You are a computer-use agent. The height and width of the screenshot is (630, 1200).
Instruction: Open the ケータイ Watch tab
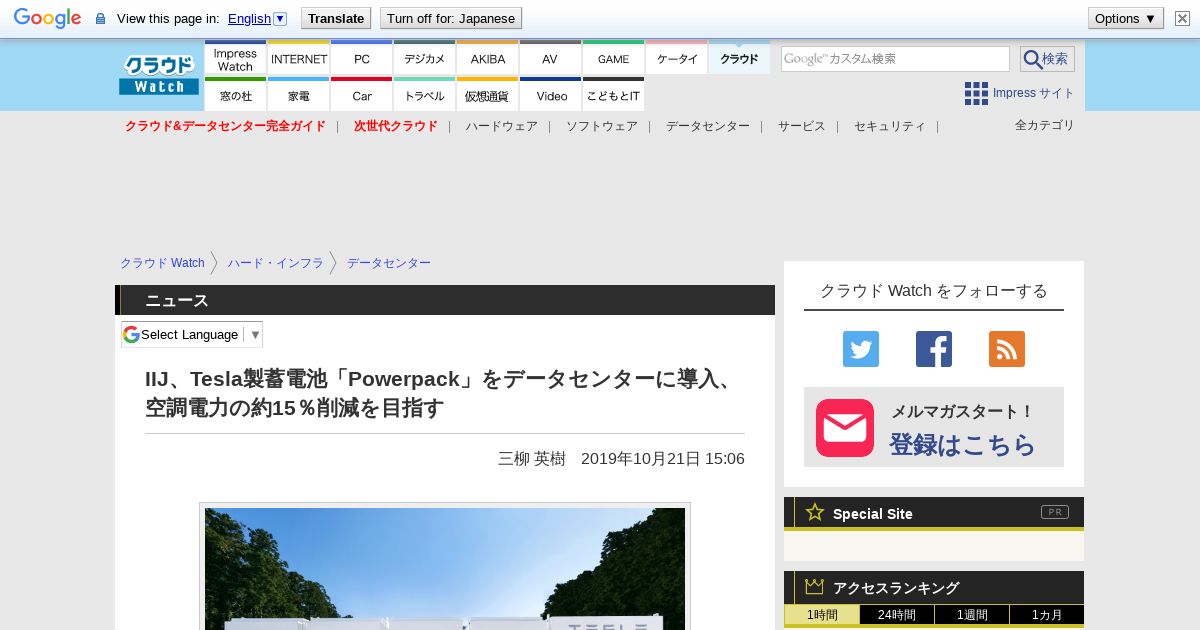pos(677,59)
